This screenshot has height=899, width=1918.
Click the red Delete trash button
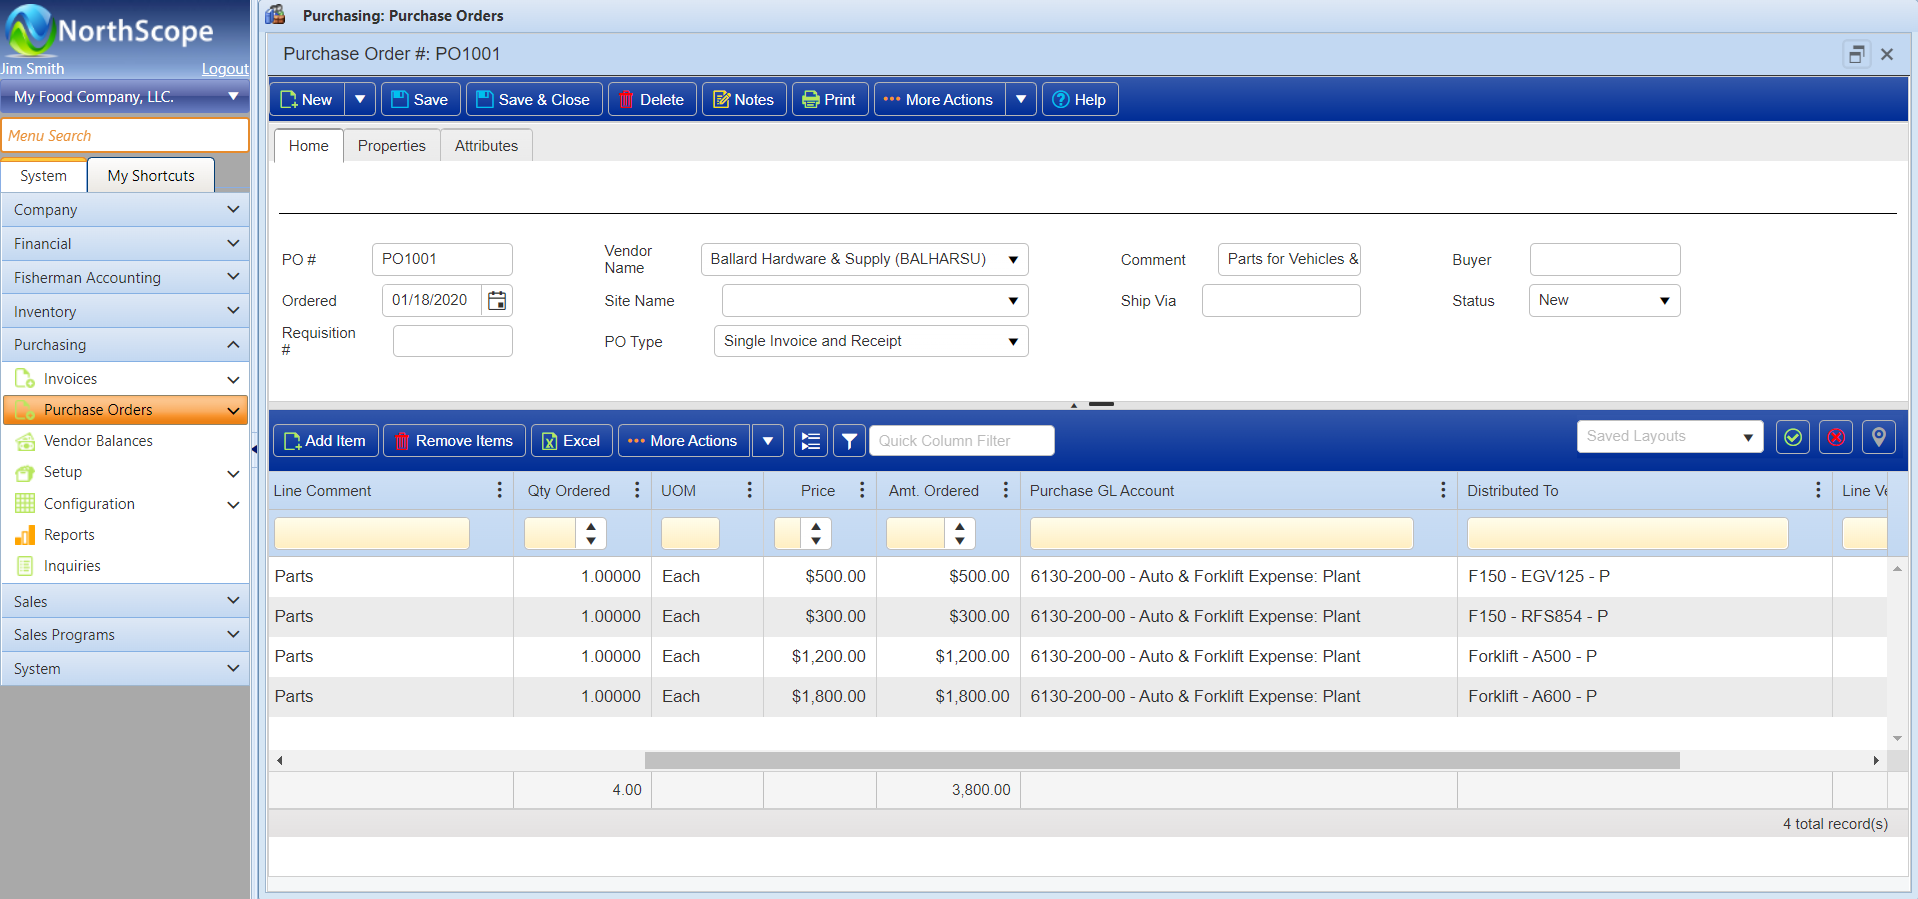tap(651, 100)
